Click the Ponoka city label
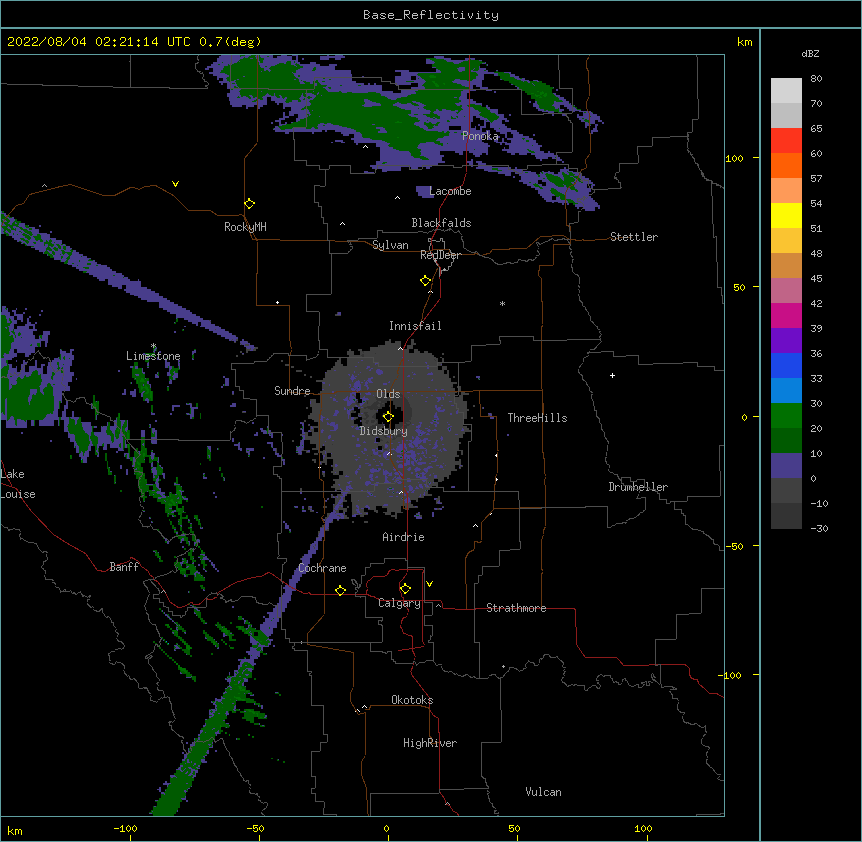Viewport: 862px width, 842px height. 480,136
